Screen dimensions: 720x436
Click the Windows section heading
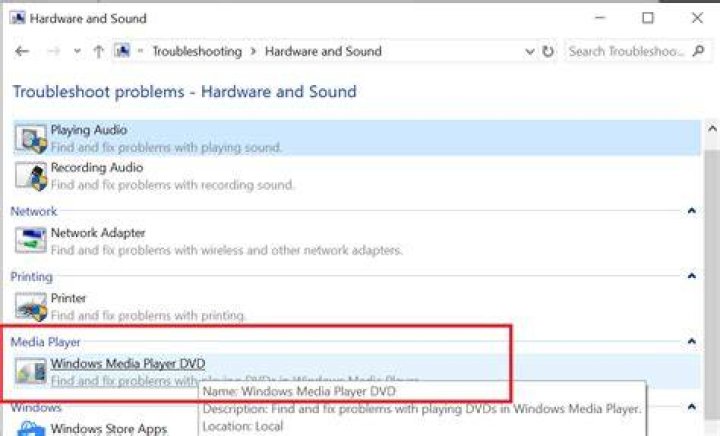36,407
